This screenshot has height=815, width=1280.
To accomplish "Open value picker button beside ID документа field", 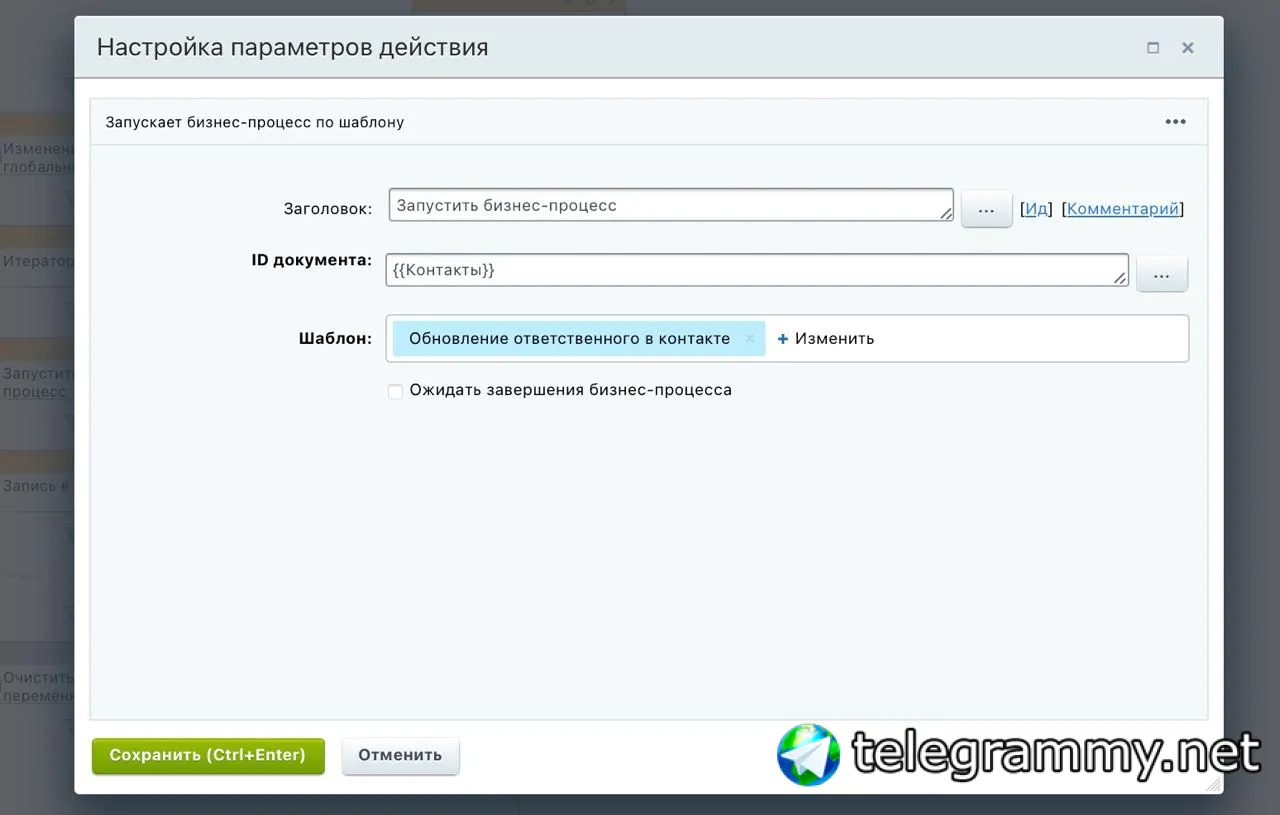I will click(1162, 274).
